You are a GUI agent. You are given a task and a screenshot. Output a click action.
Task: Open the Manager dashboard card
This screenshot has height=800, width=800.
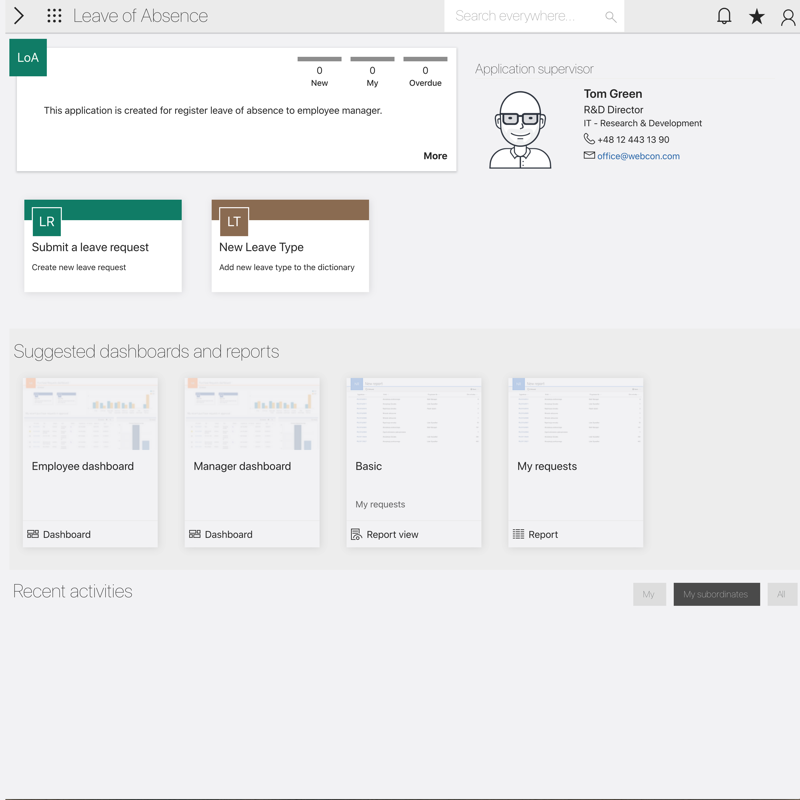point(252,462)
